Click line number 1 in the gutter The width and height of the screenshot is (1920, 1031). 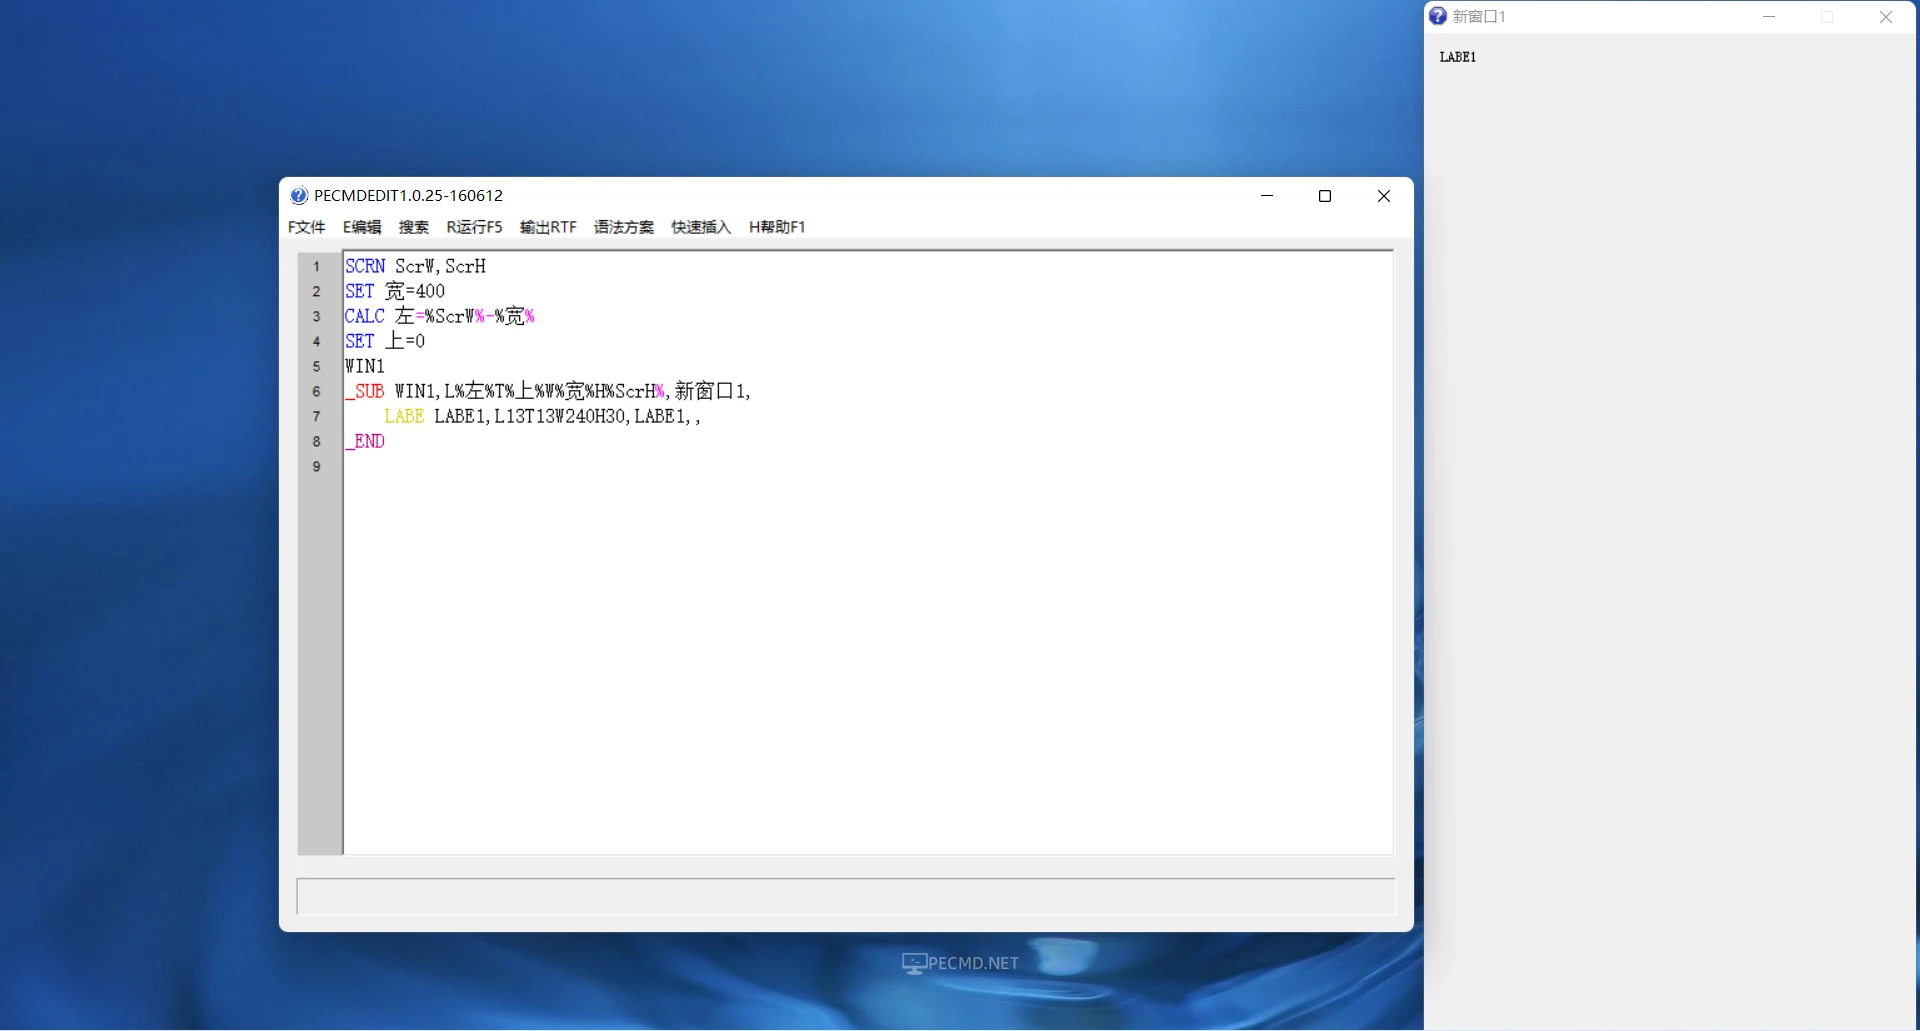317,267
